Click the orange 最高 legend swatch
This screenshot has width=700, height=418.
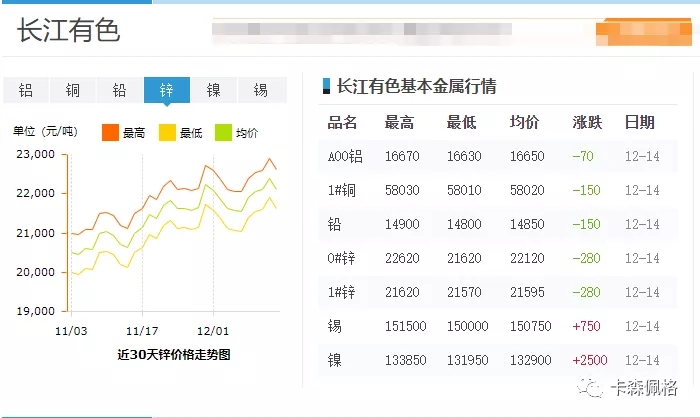tap(110, 133)
